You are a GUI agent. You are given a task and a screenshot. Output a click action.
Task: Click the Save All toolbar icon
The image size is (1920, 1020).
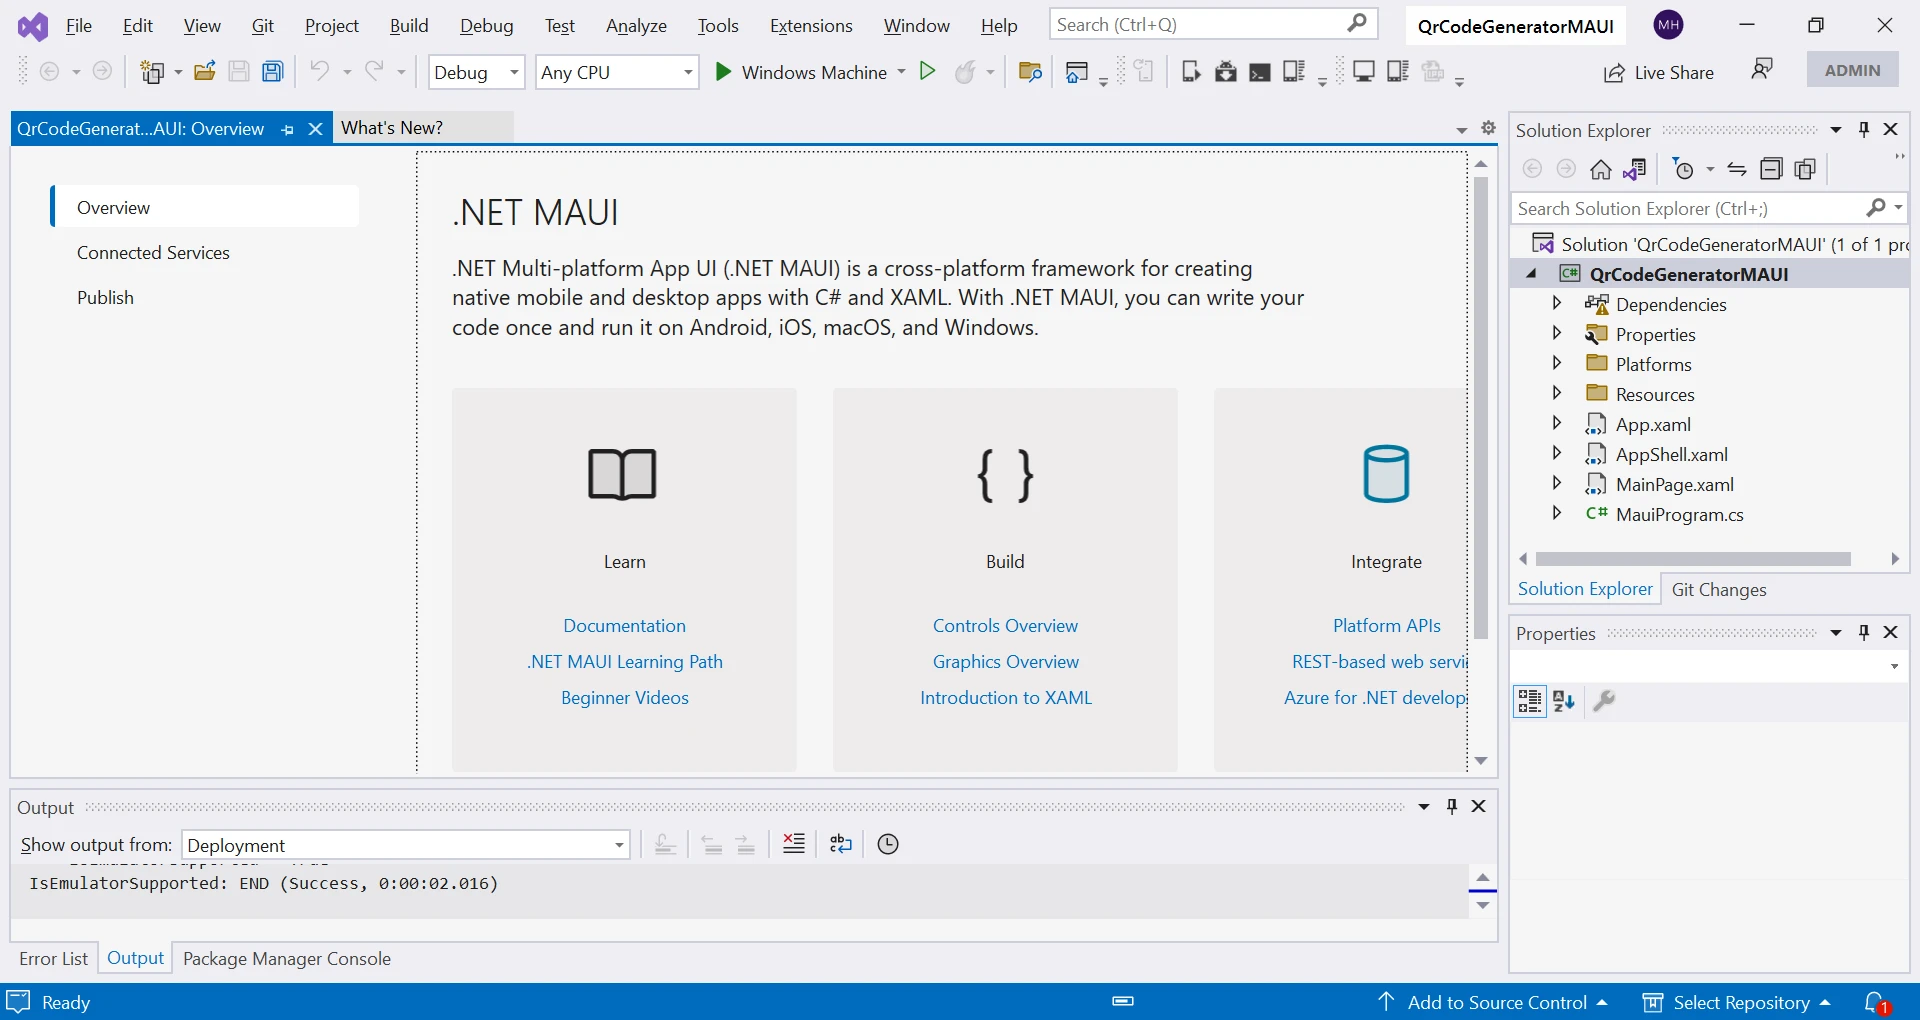(272, 72)
